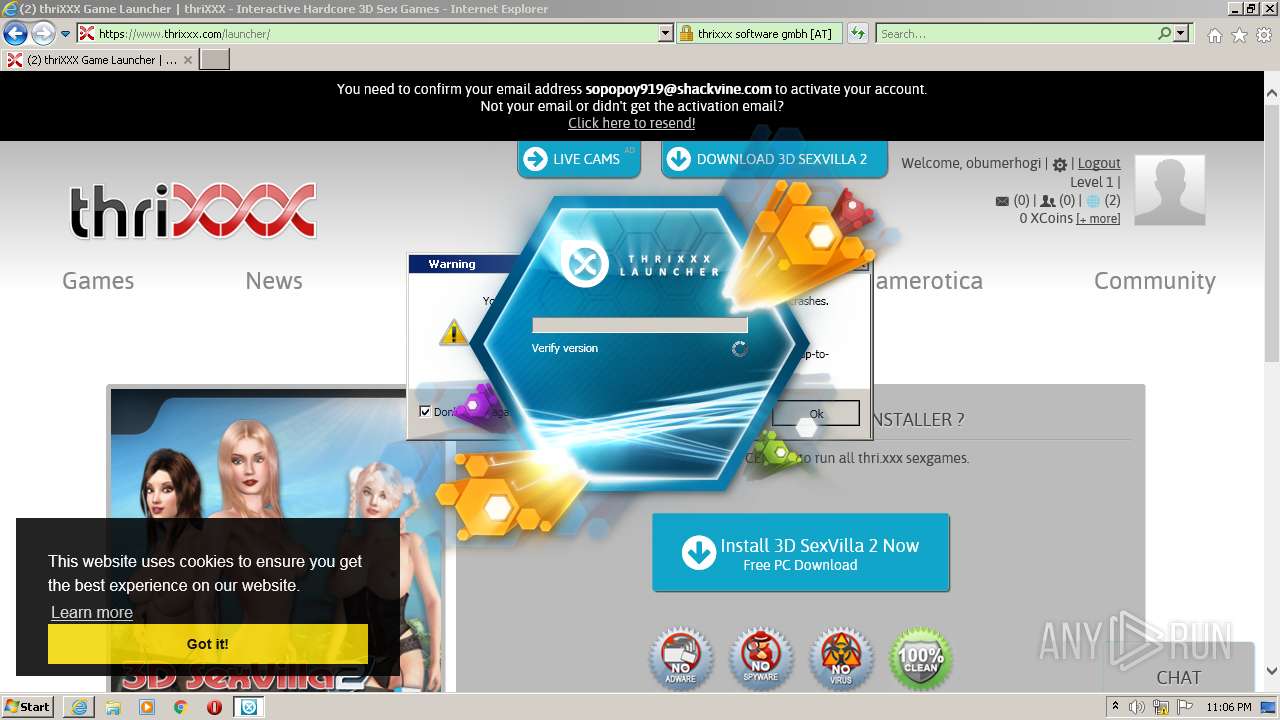Open the globe notifications icon
Viewport: 1280px width, 720px height.
tap(1093, 201)
